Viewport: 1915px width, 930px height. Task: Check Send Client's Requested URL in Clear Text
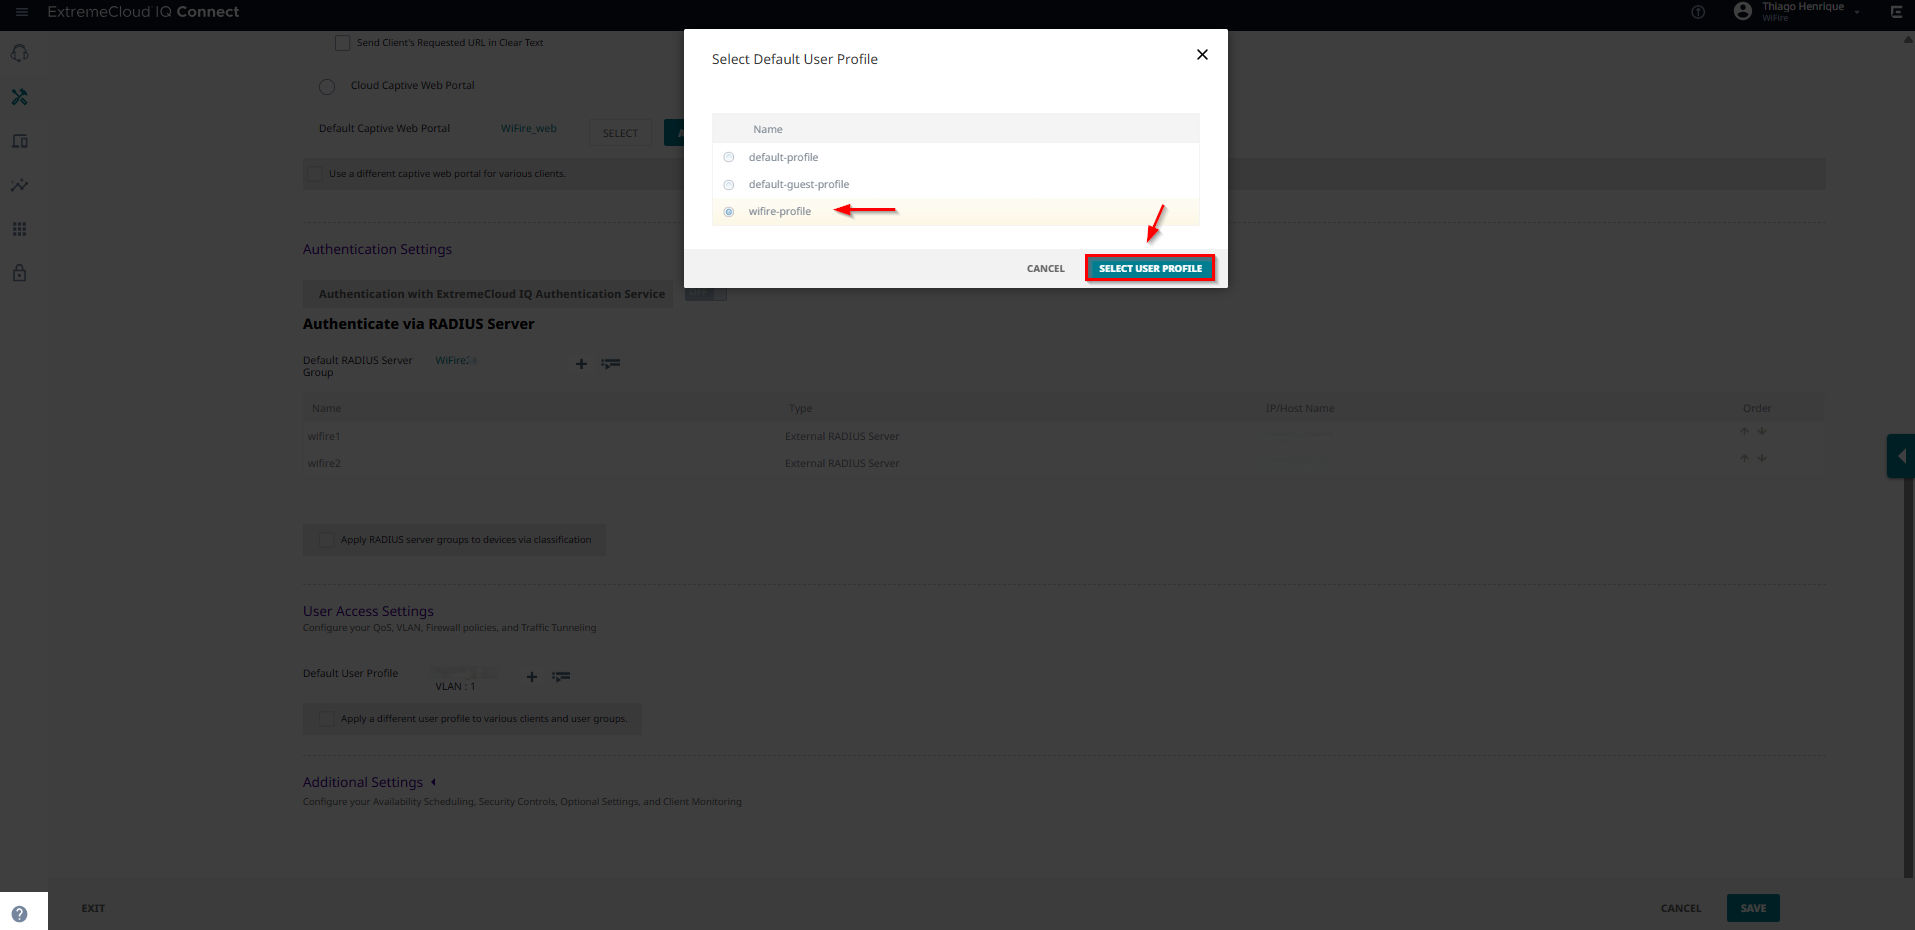(x=342, y=43)
